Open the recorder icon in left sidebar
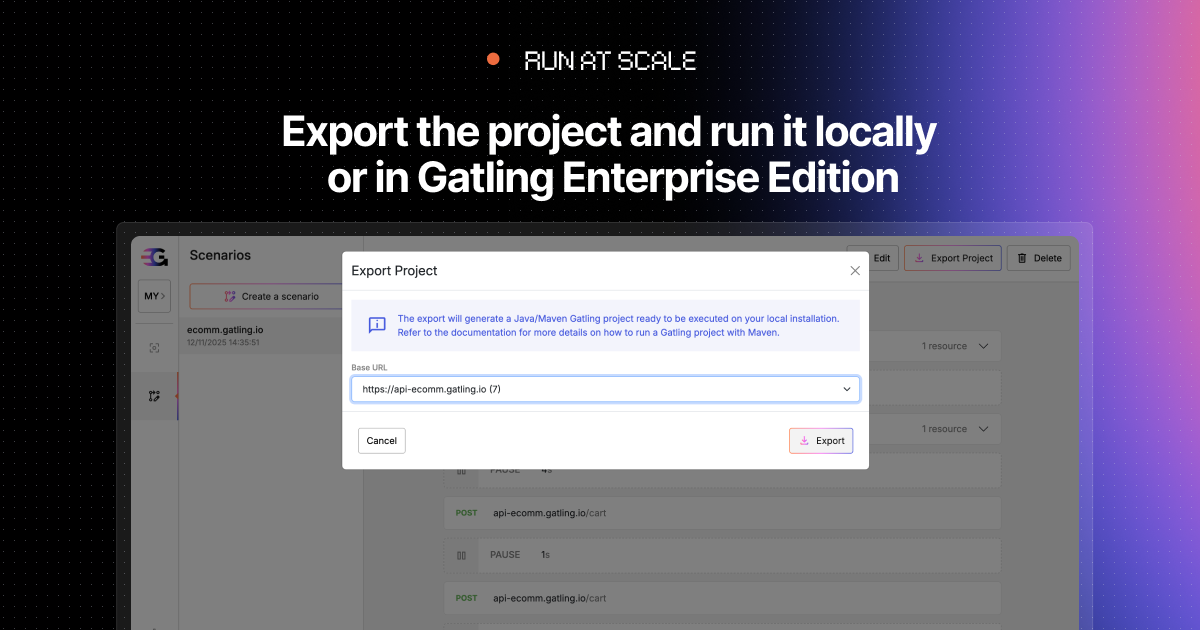Screen dimensions: 1200x630 tap(154, 348)
